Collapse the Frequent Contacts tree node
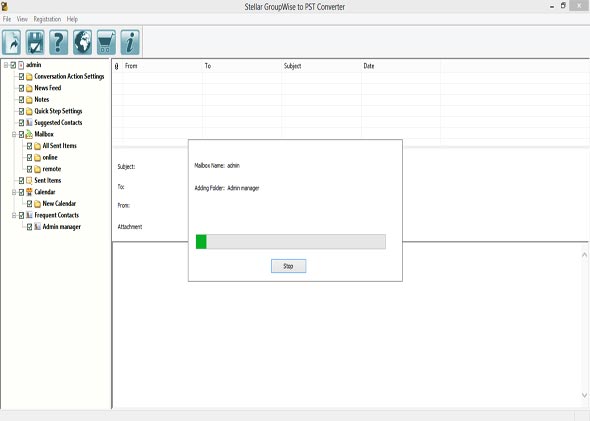 point(14,215)
